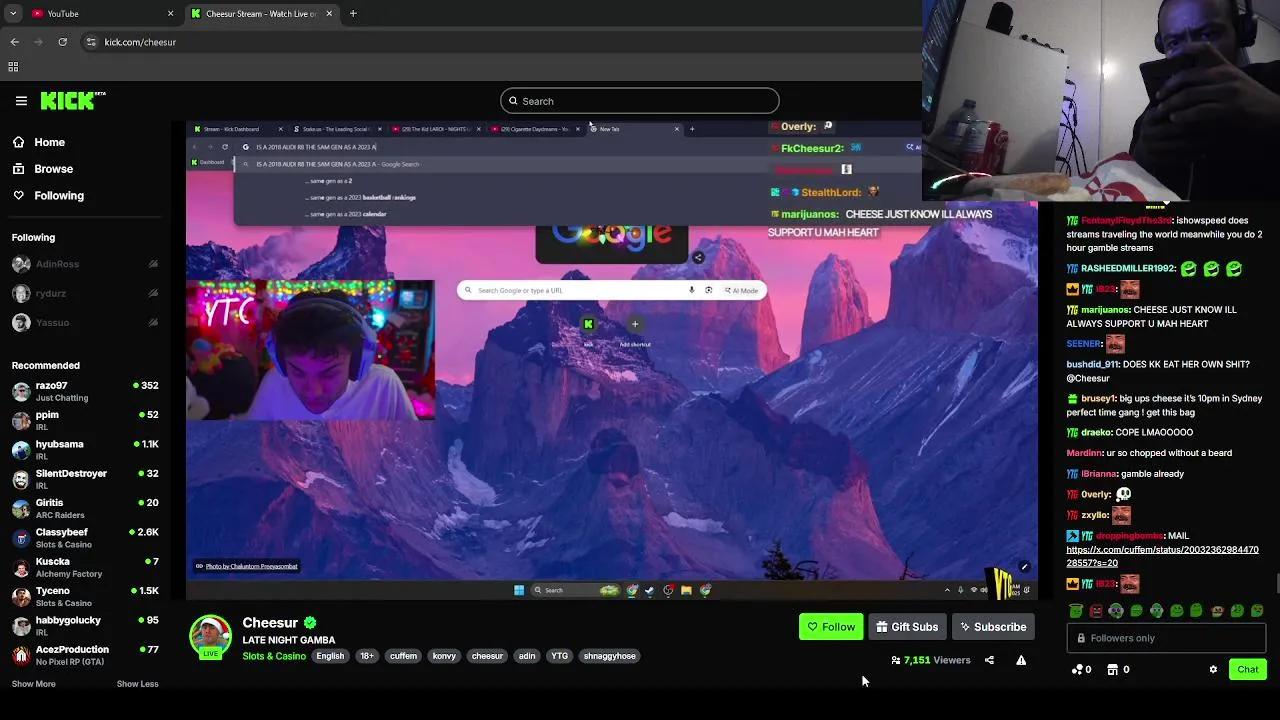Open the Kick hamburger menu
This screenshot has width=1280, height=720.
coord(21,100)
